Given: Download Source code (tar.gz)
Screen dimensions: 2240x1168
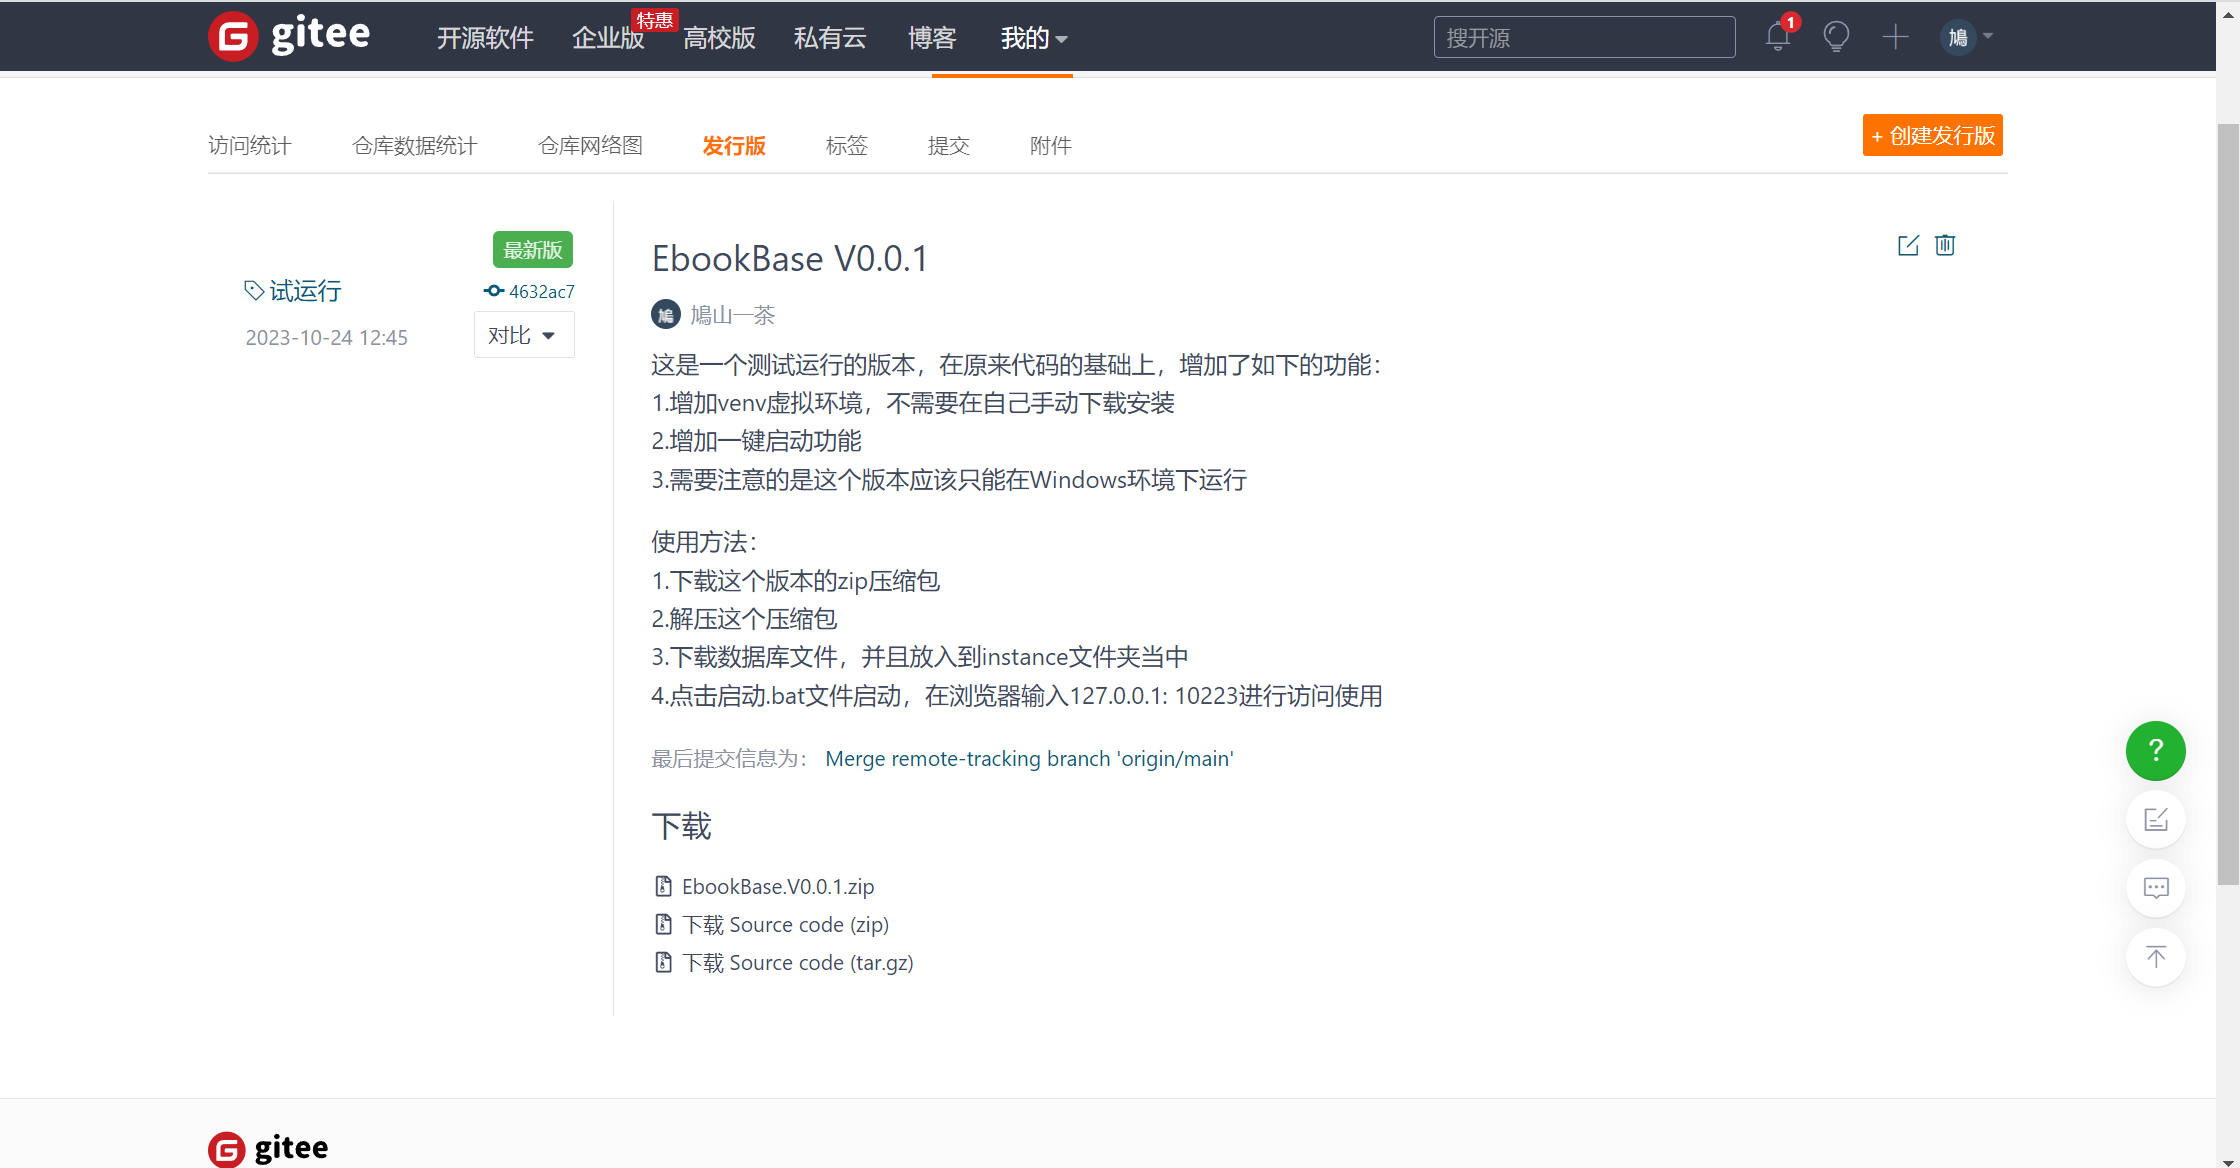Looking at the screenshot, I should [797, 962].
